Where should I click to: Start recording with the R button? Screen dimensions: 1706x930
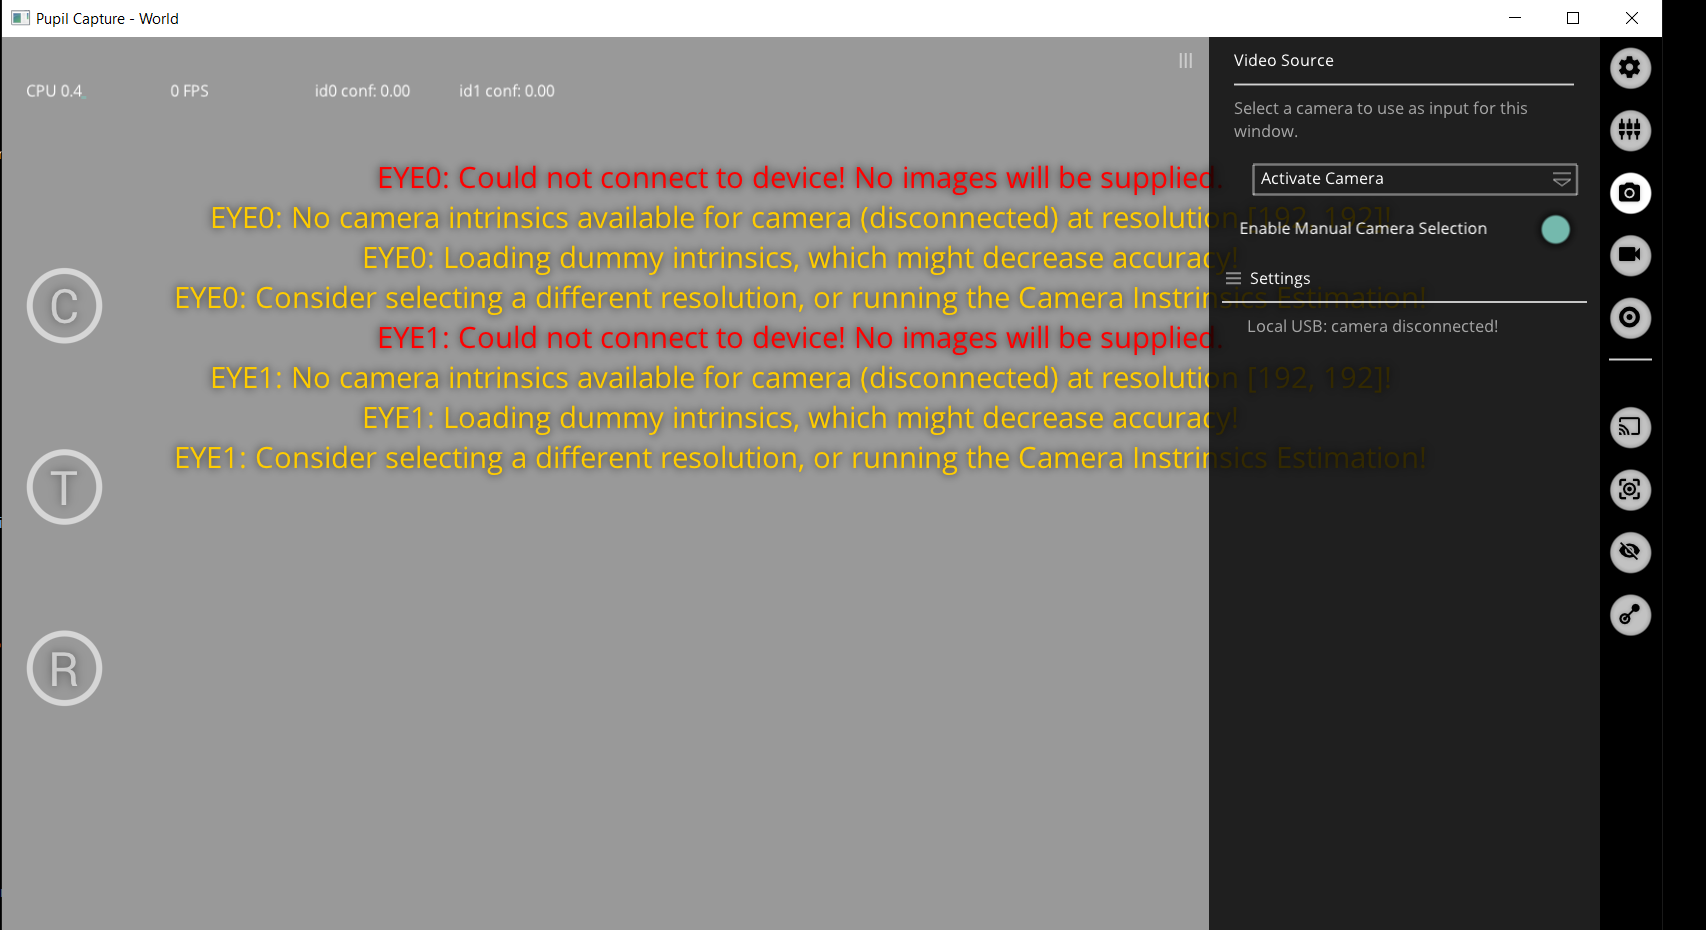tap(64, 668)
